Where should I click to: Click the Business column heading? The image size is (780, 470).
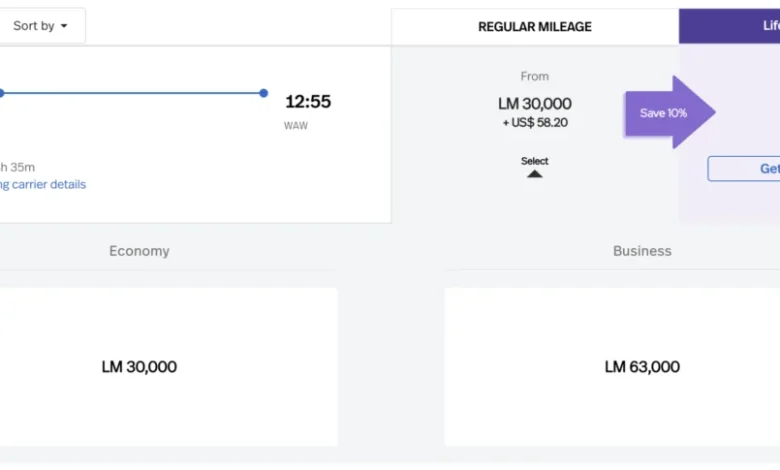click(642, 251)
